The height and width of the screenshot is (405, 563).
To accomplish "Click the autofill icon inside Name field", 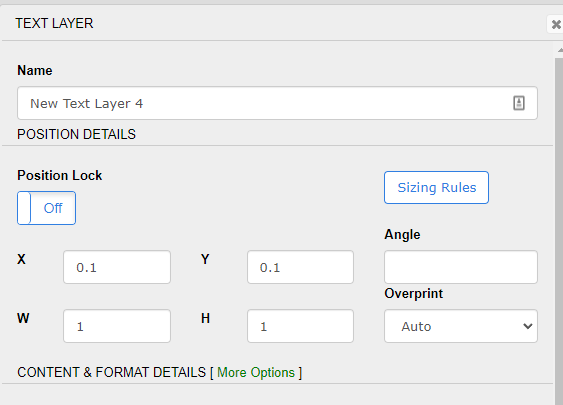I will point(518,103).
